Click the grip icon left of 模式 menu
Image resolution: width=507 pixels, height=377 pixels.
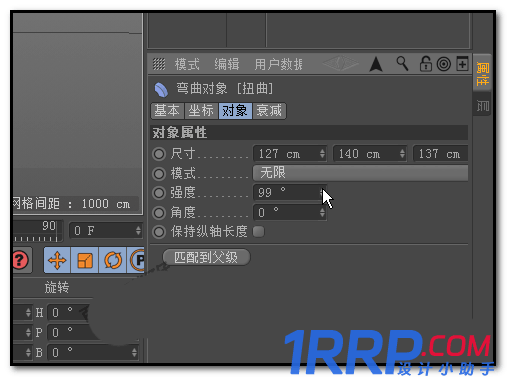tap(159, 64)
